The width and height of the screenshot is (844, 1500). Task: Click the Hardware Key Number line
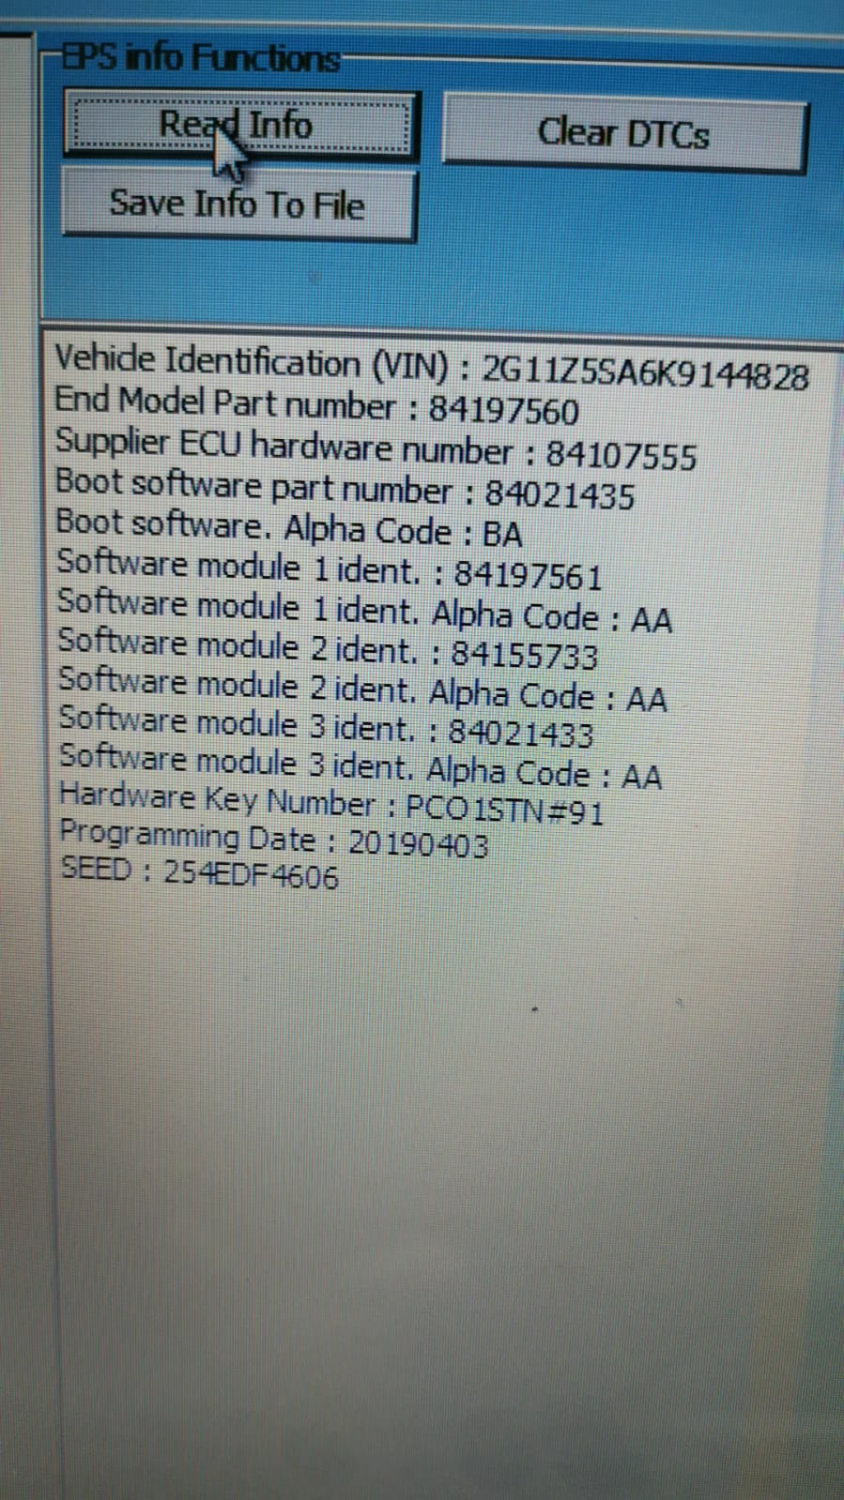(x=332, y=804)
